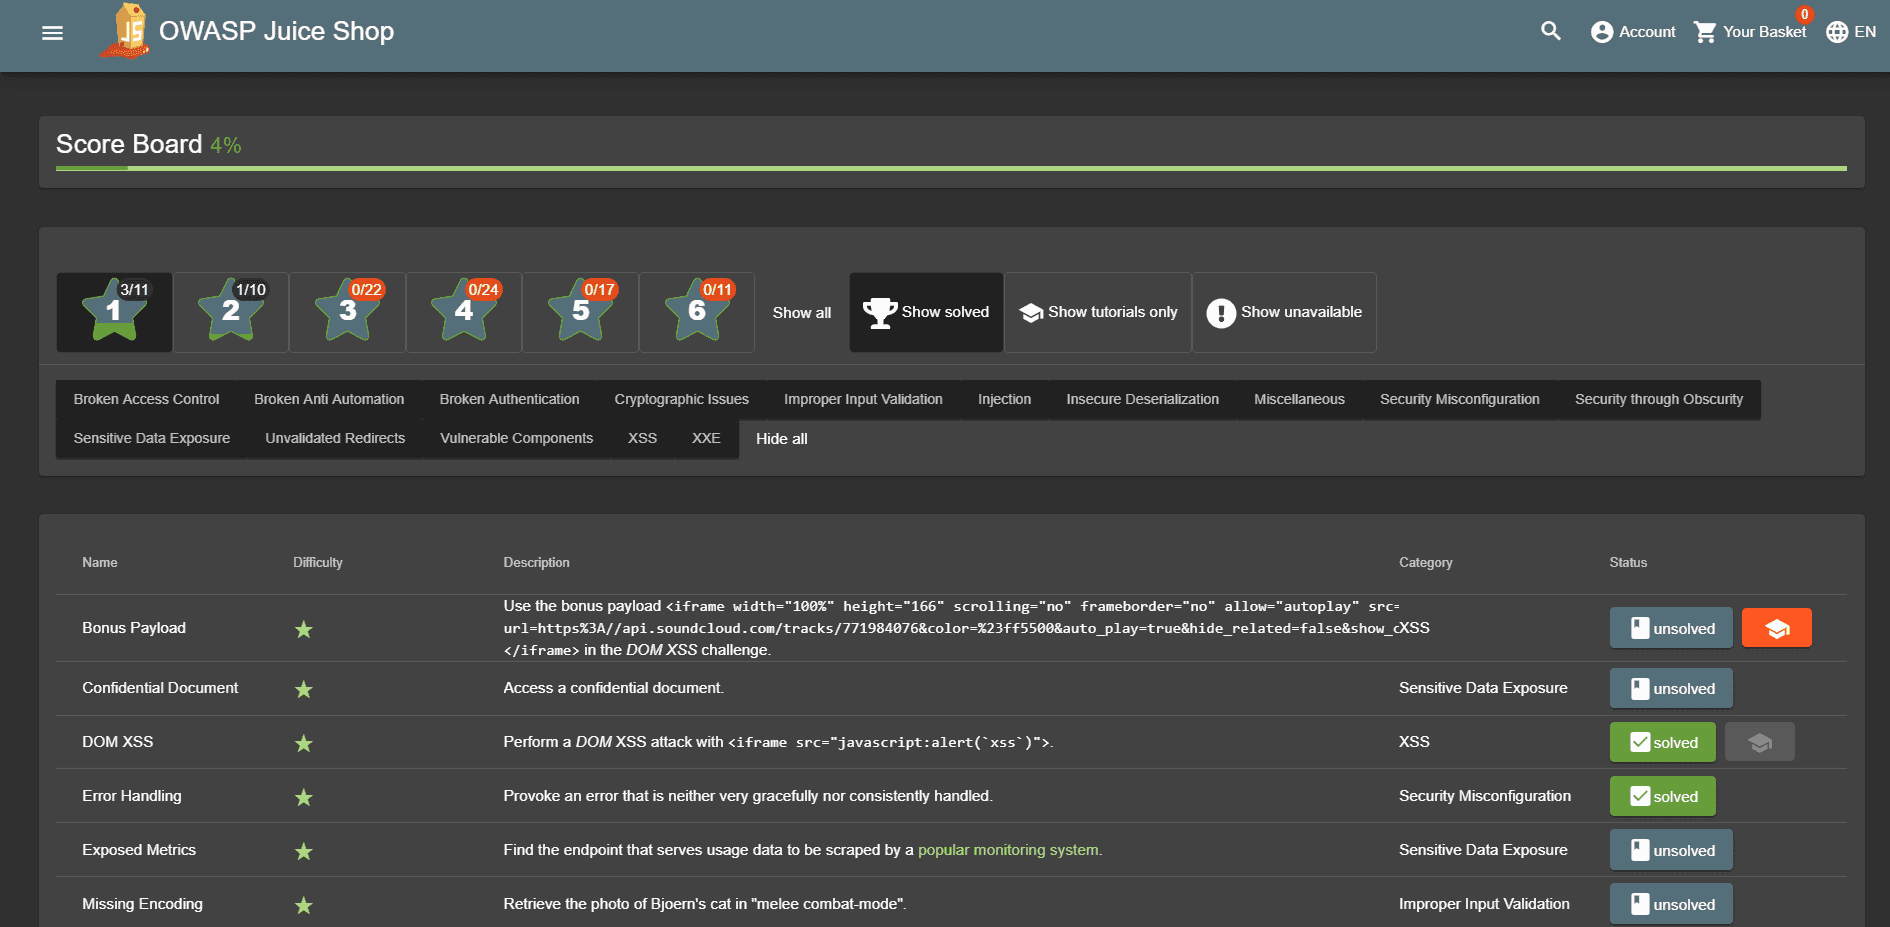The image size is (1890, 927).
Task: Toggle difficulty 5 star filter
Action: pyautogui.click(x=581, y=312)
